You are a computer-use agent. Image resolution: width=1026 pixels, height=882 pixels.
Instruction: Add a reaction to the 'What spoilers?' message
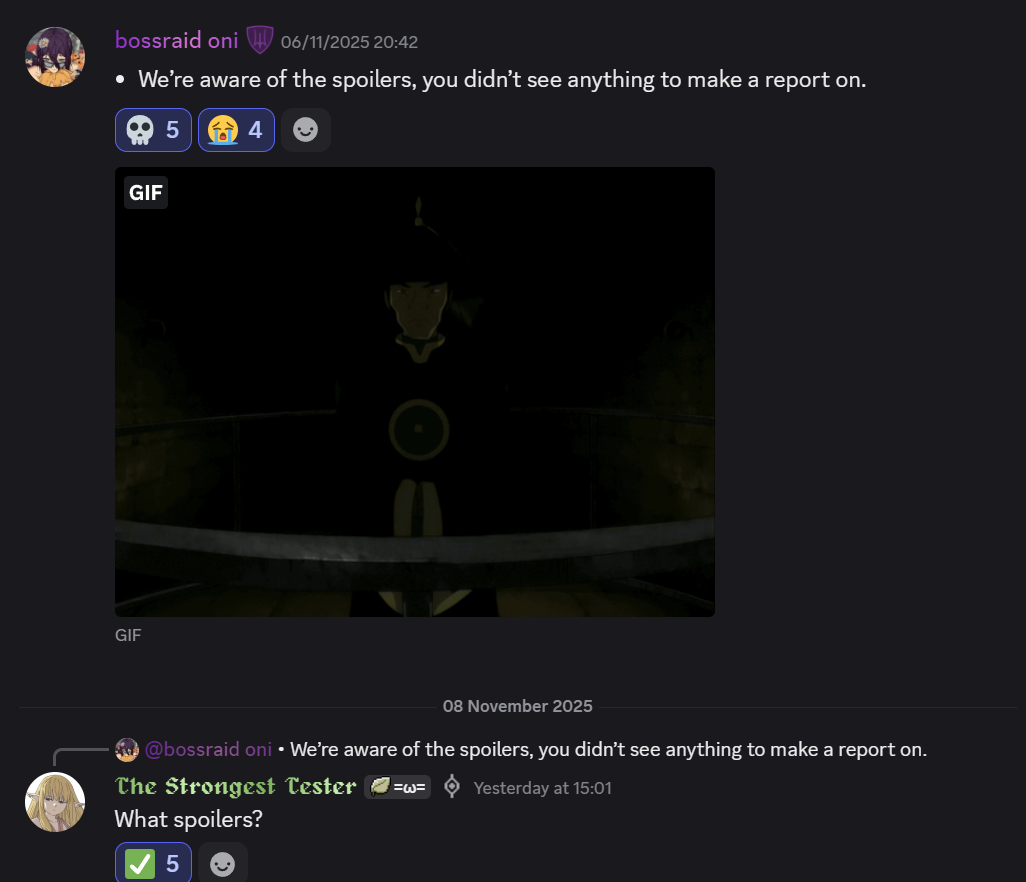point(222,863)
